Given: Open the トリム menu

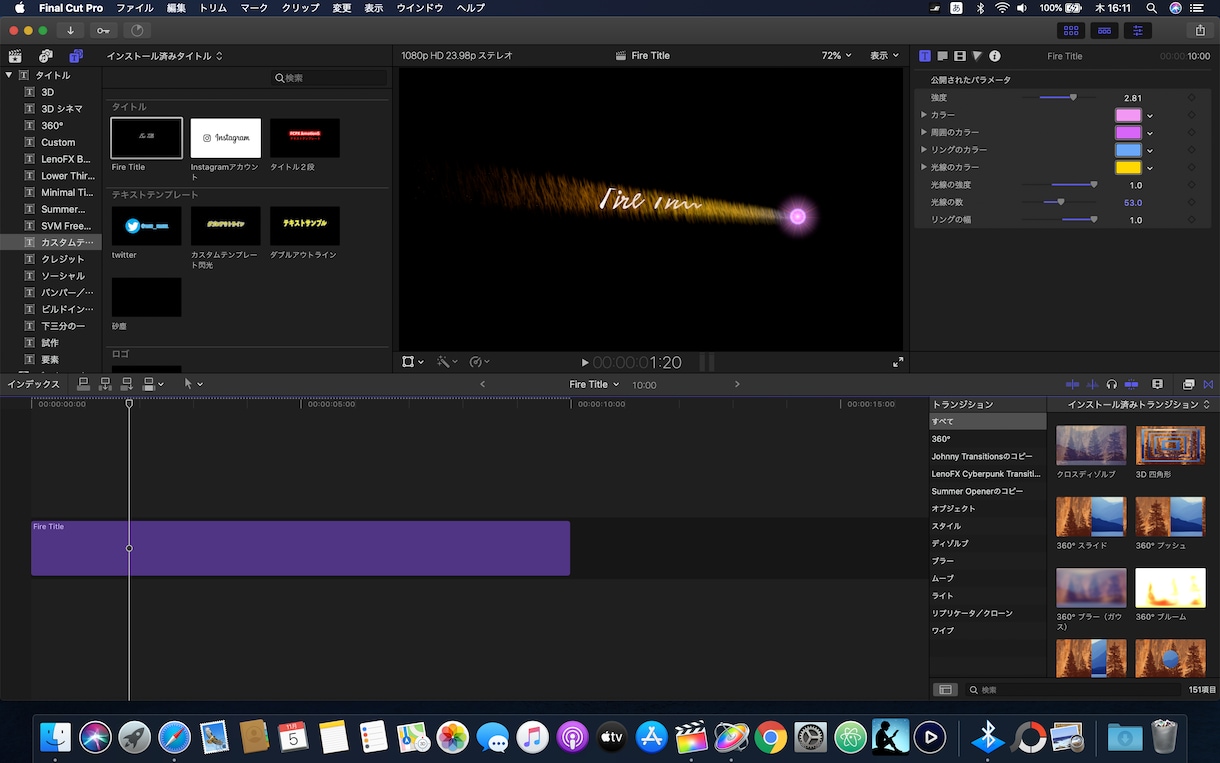Looking at the screenshot, I should [213, 8].
